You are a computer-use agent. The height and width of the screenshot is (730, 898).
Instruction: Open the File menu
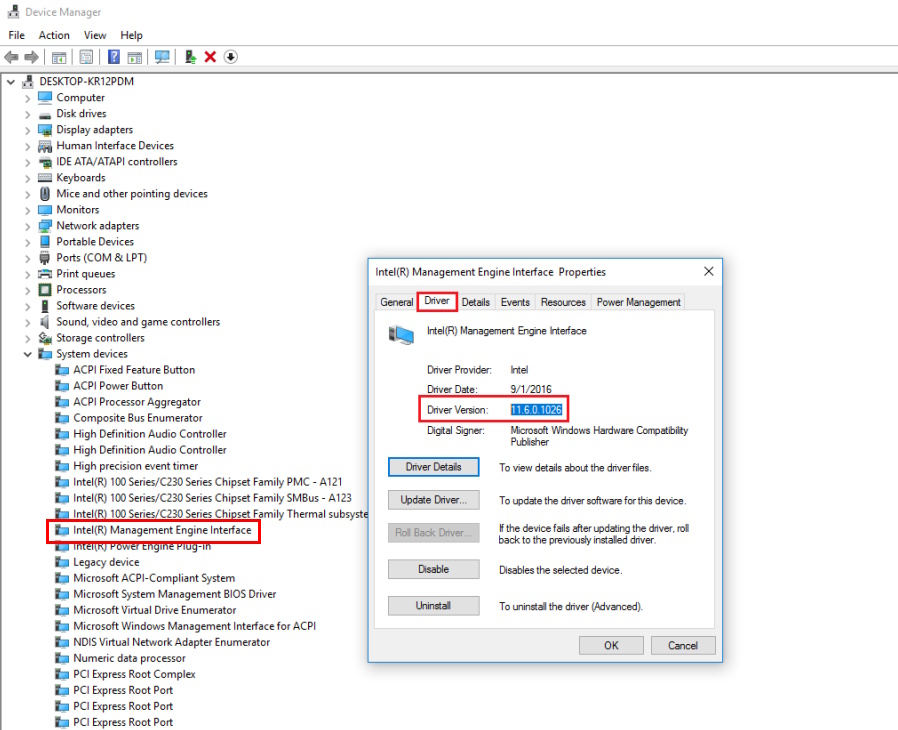click(17, 35)
